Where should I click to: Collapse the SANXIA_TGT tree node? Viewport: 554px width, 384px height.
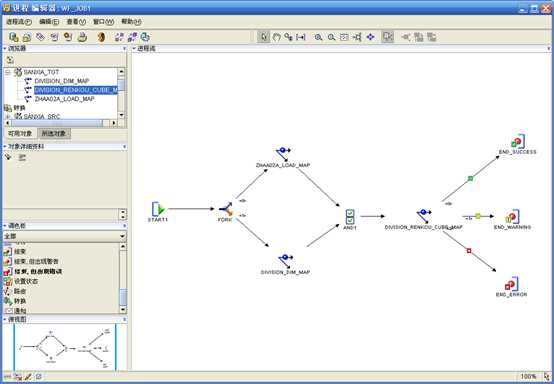click(8, 72)
